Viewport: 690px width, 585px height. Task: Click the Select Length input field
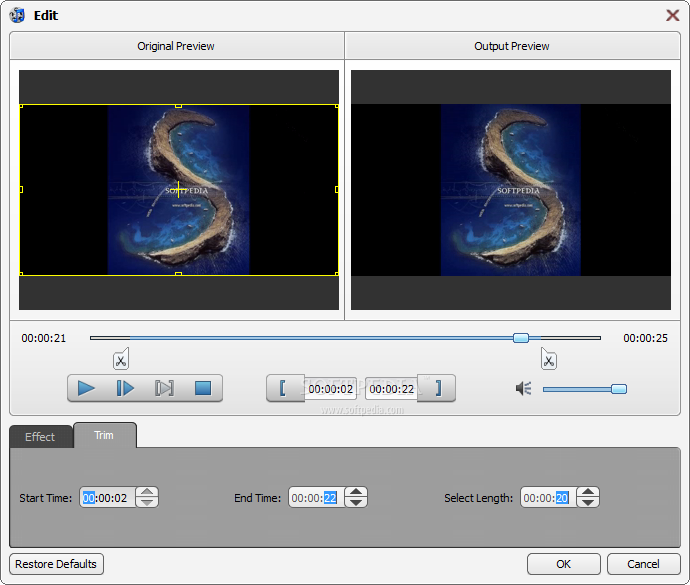(548, 498)
